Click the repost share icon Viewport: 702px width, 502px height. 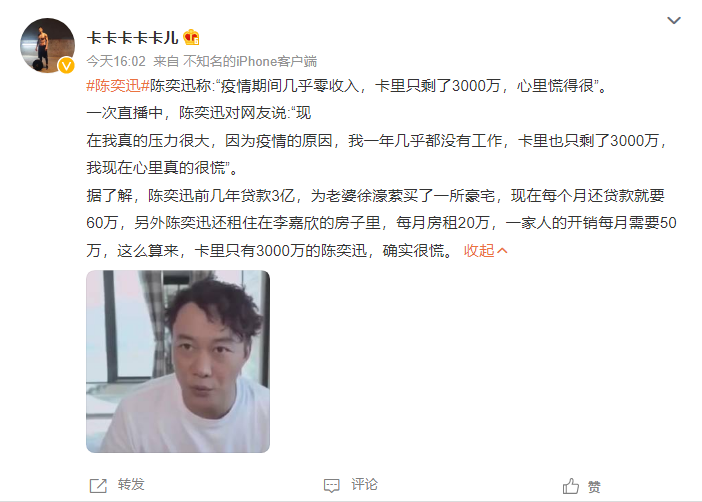coord(98,485)
